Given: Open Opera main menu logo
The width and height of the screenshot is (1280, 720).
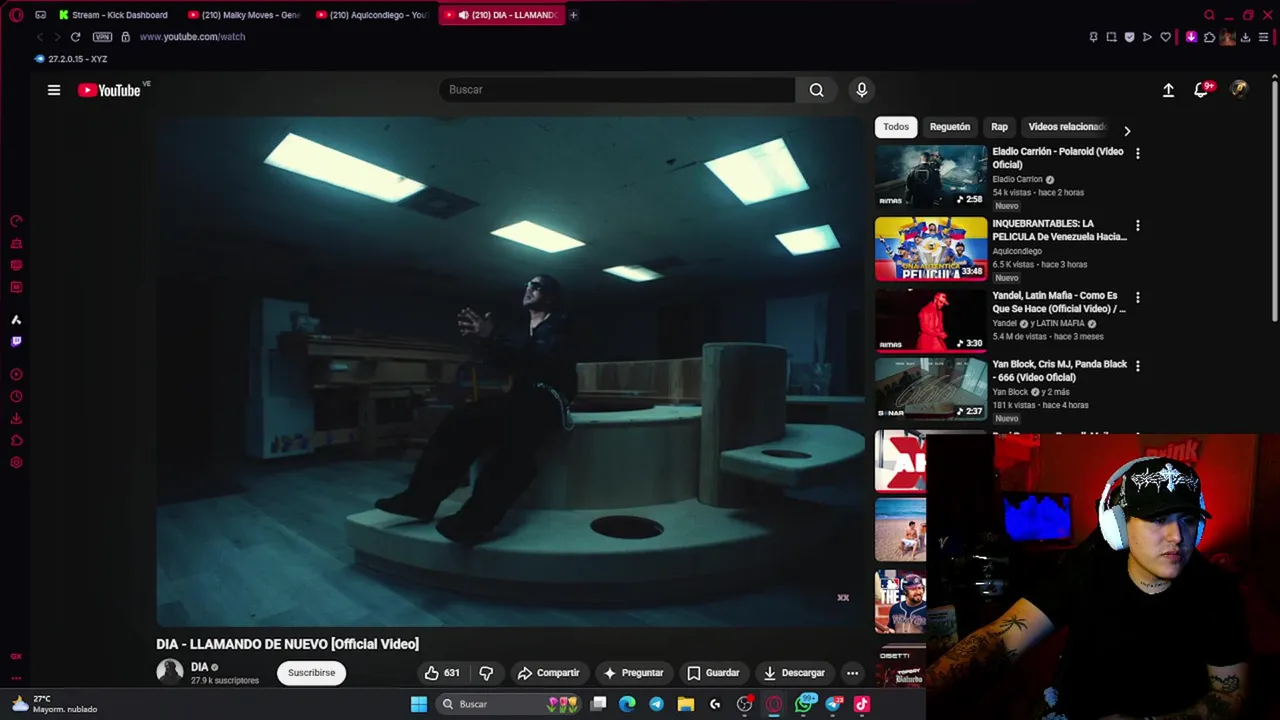Looking at the screenshot, I should tap(16, 15).
